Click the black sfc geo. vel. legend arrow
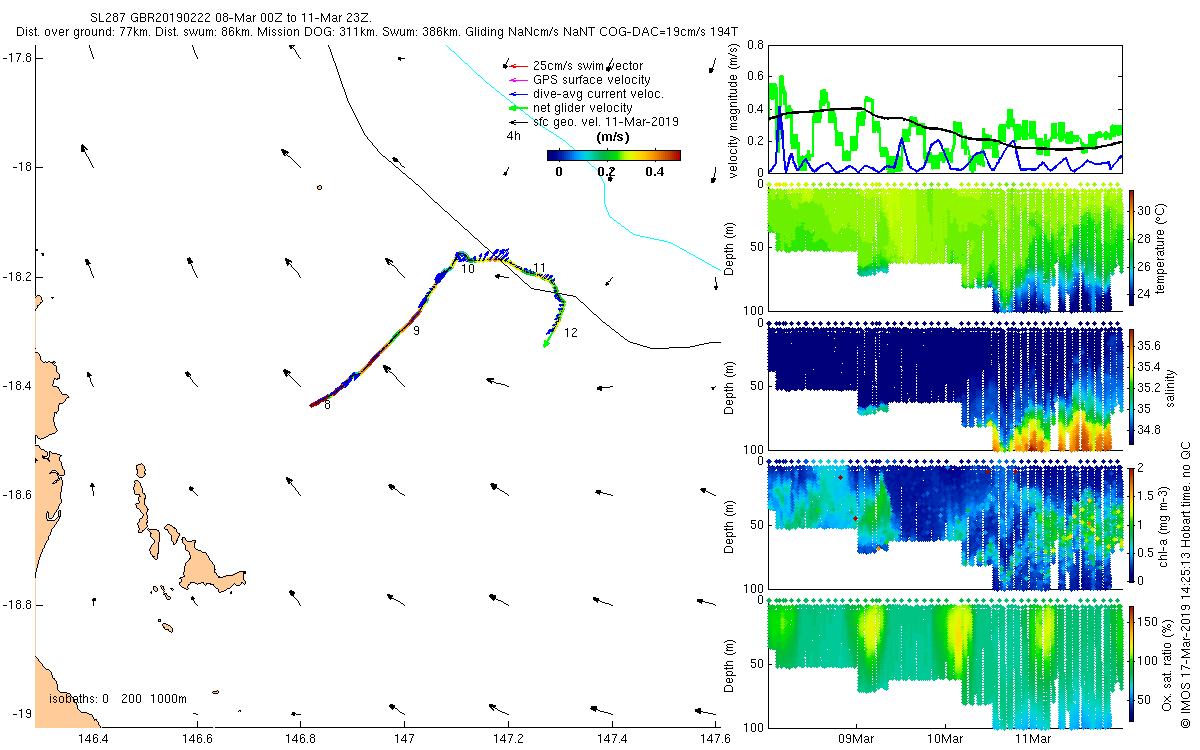 click(x=516, y=122)
